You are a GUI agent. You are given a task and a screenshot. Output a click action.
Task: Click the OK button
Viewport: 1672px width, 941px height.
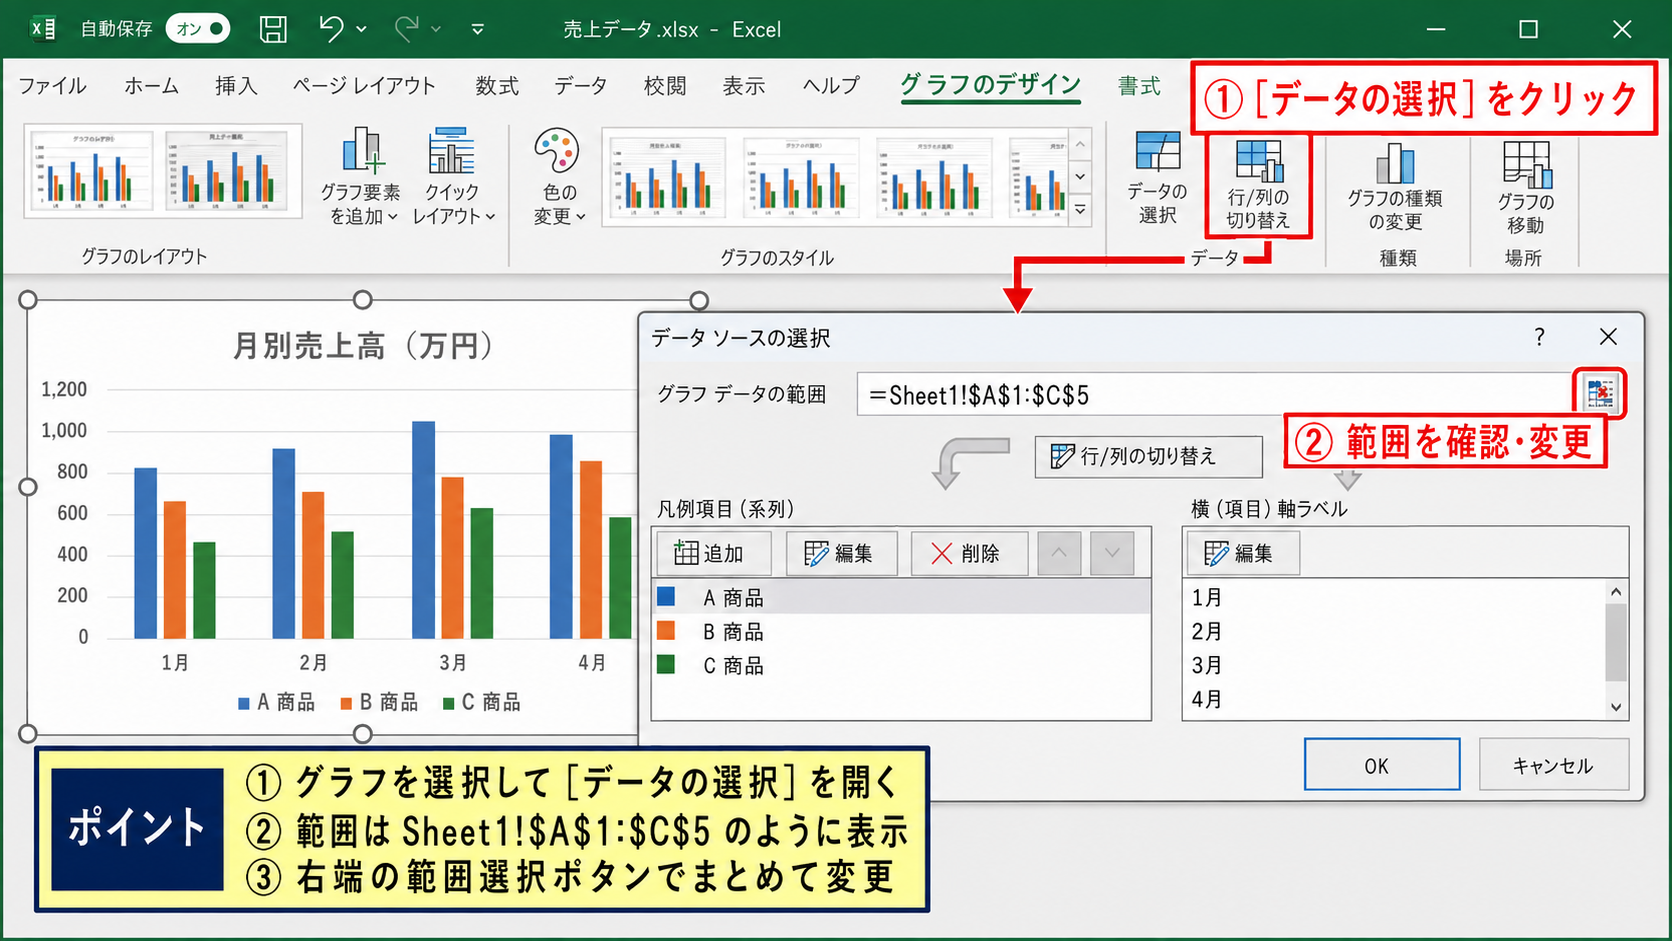[x=1381, y=765]
